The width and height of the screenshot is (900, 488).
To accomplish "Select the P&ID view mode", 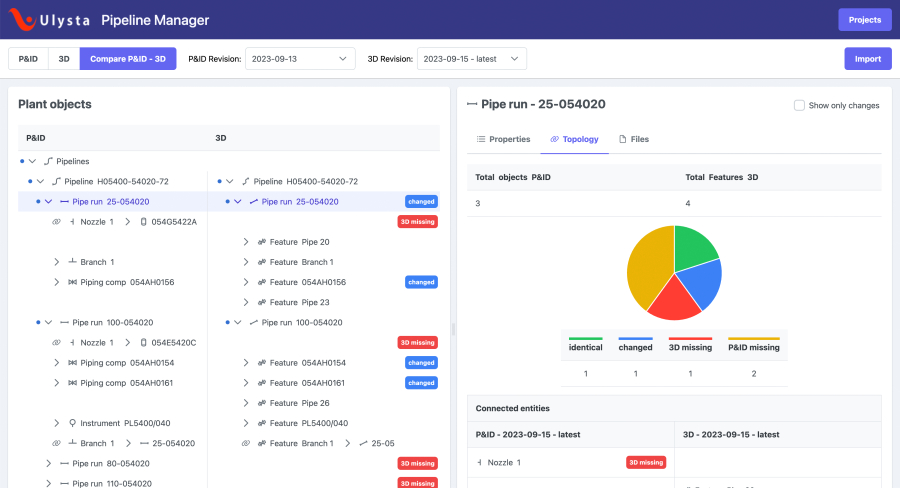I will [x=29, y=59].
